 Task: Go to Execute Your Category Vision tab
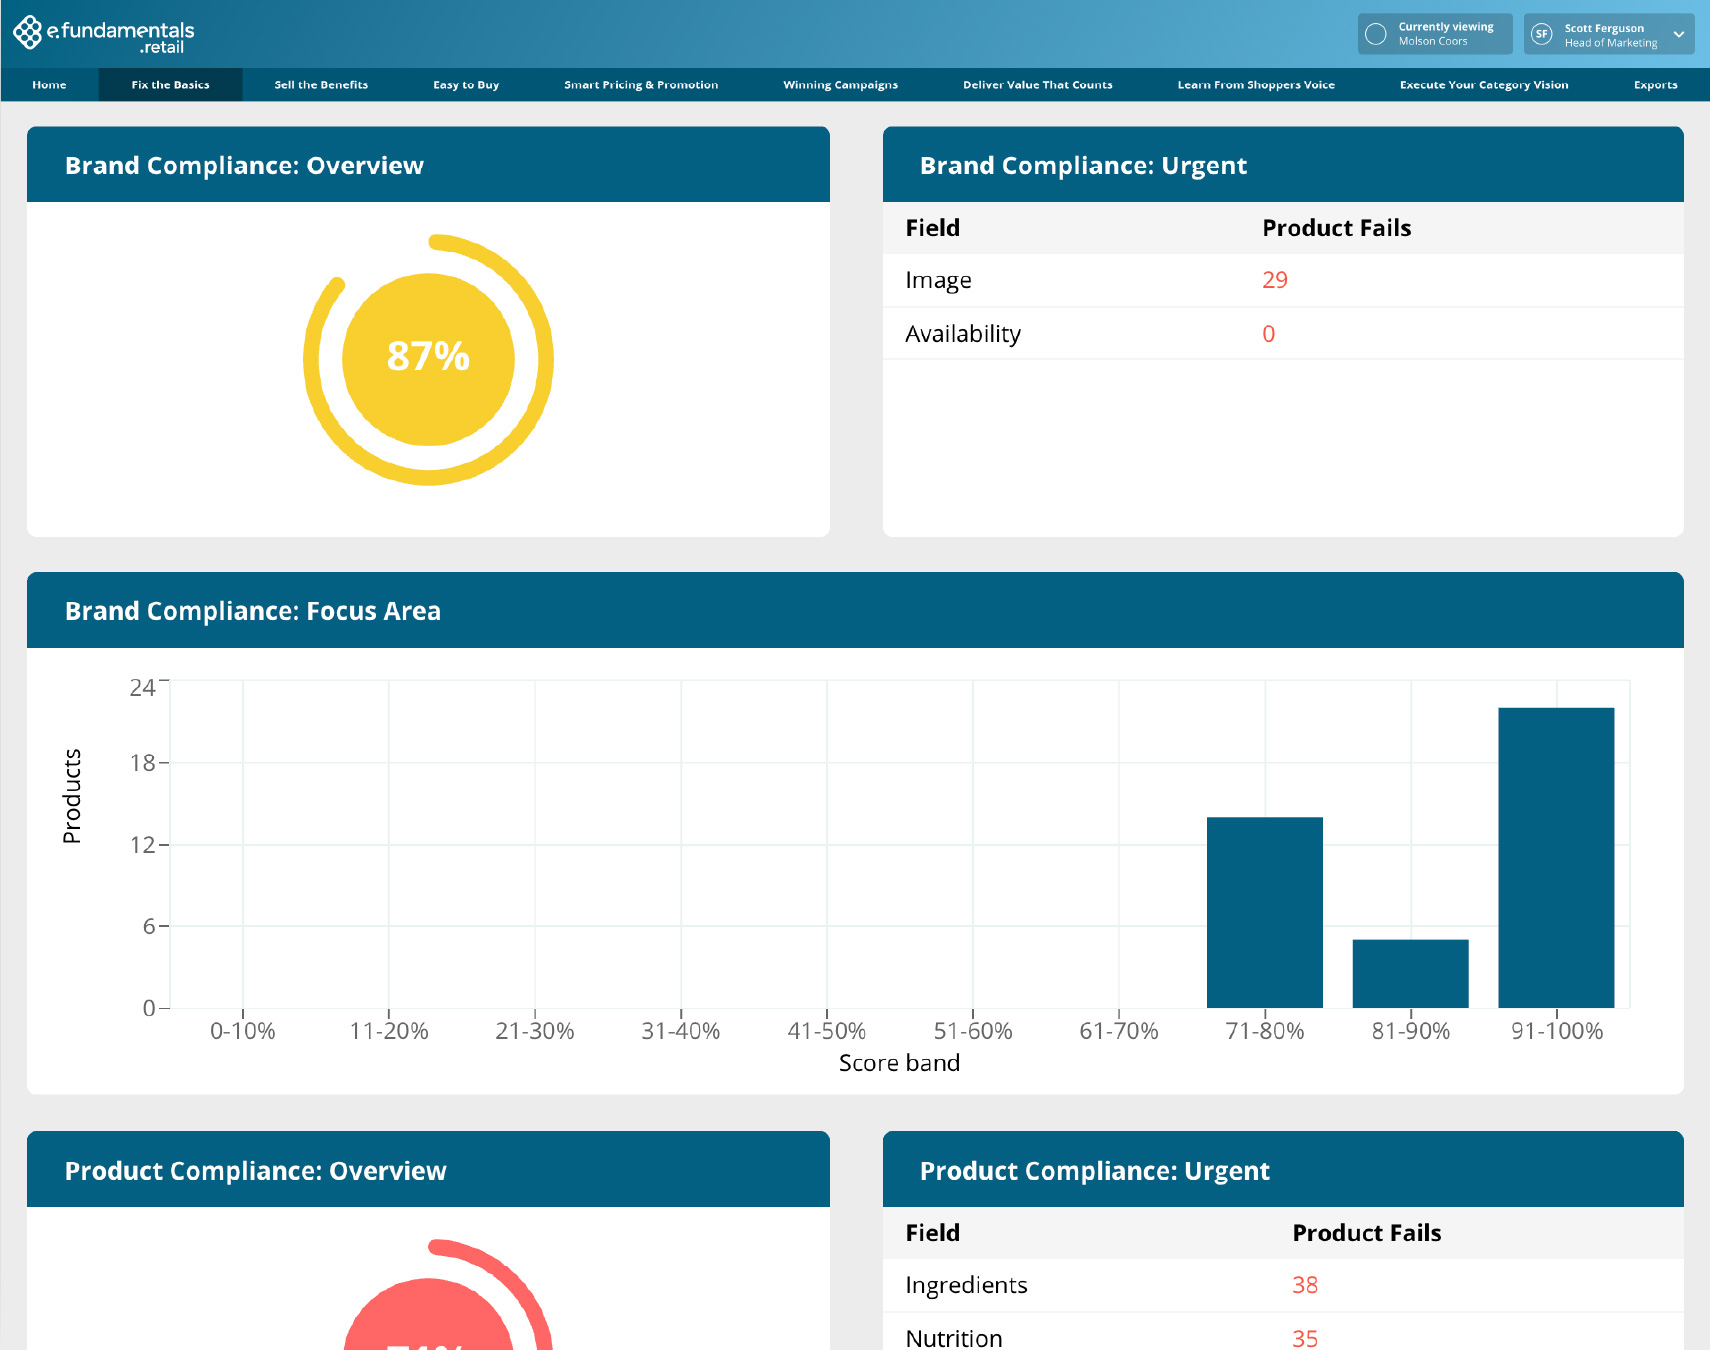[x=1484, y=85]
